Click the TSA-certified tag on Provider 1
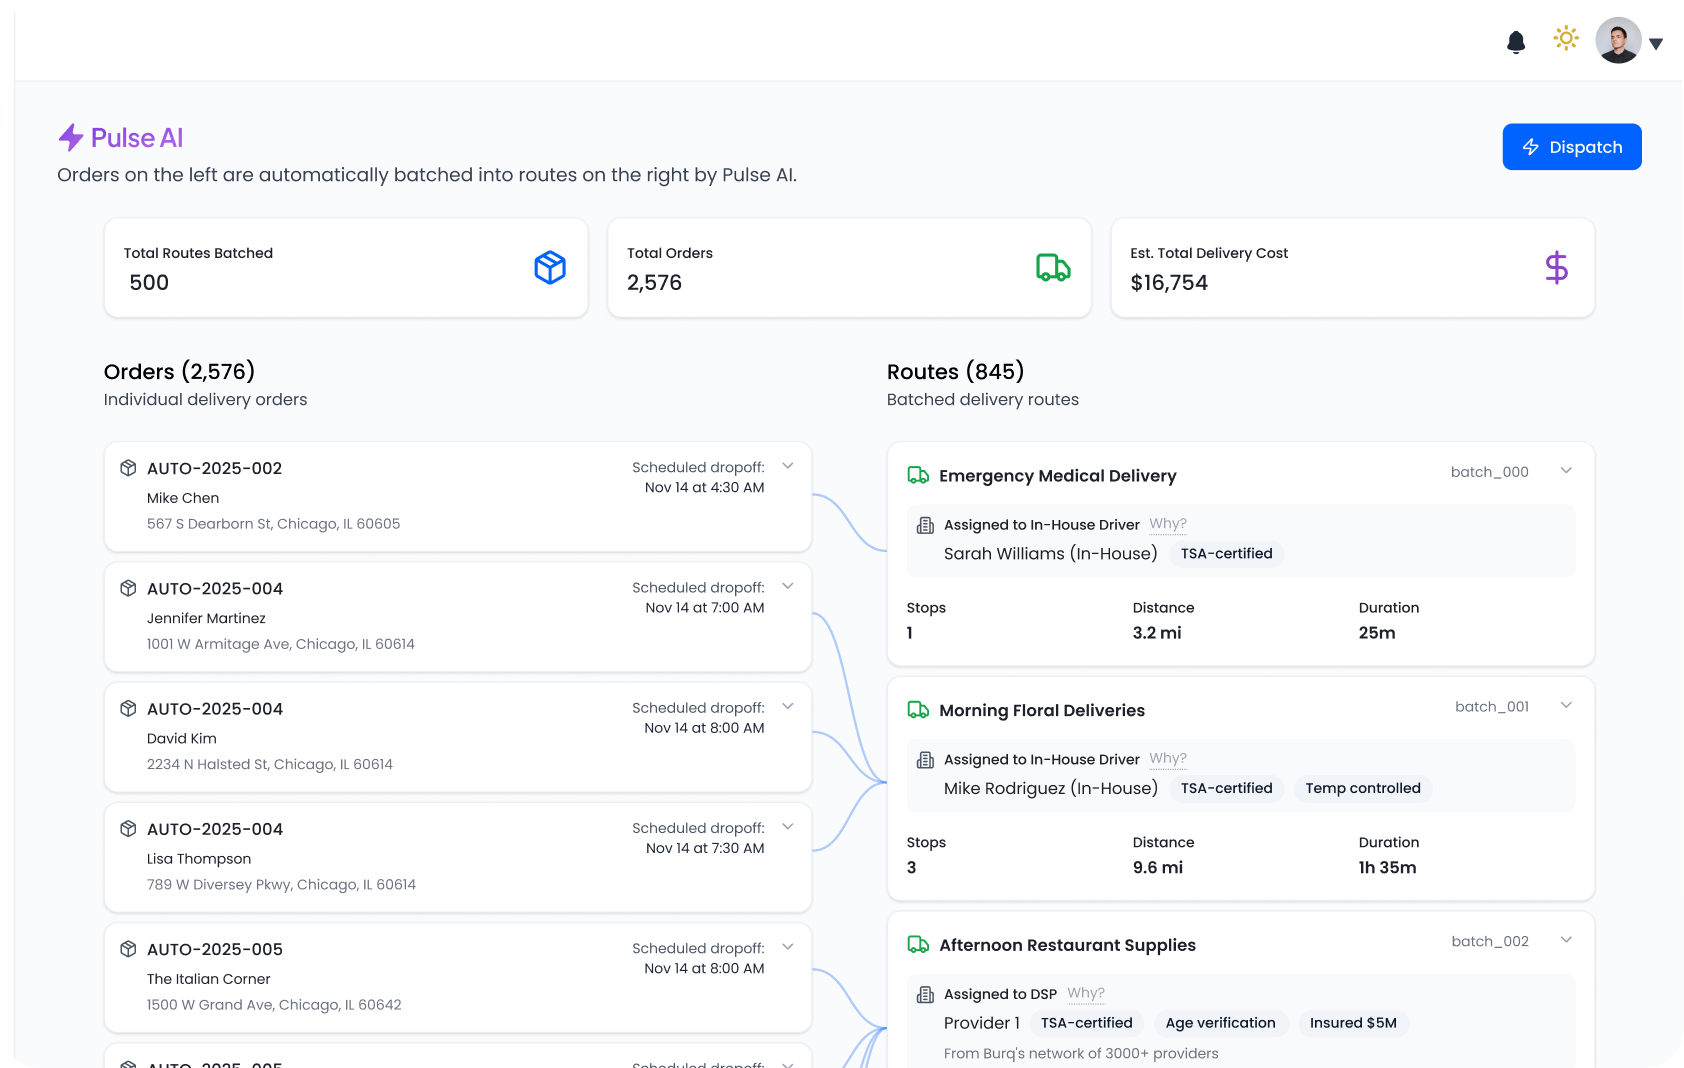Image resolution: width=1684 pixels, height=1068 pixels. (1086, 1023)
